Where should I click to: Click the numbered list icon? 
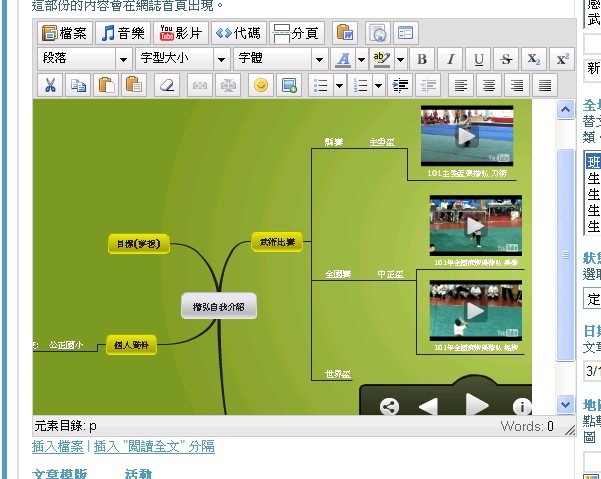click(360, 85)
